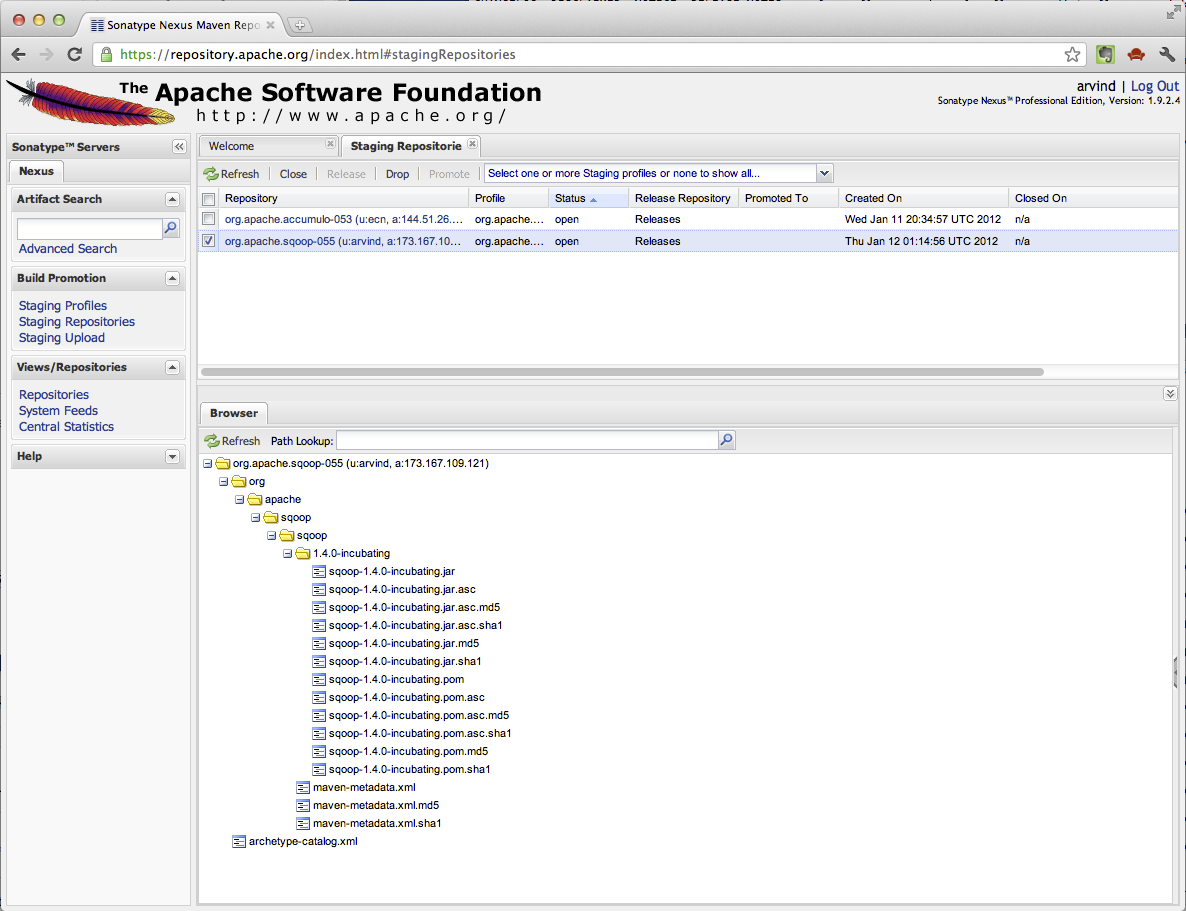Screen dimensions: 1186x911
Task: Click the green lock icon in address bar
Action: [107, 54]
